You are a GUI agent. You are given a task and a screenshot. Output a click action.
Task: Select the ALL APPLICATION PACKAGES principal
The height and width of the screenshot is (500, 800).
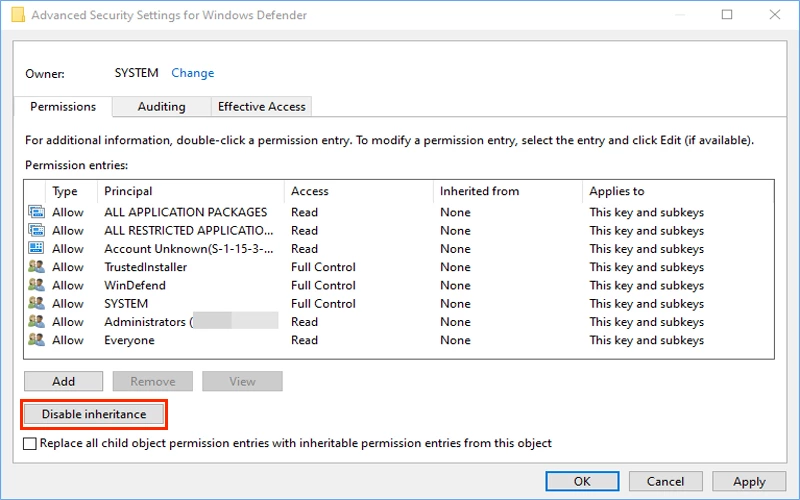pos(186,212)
